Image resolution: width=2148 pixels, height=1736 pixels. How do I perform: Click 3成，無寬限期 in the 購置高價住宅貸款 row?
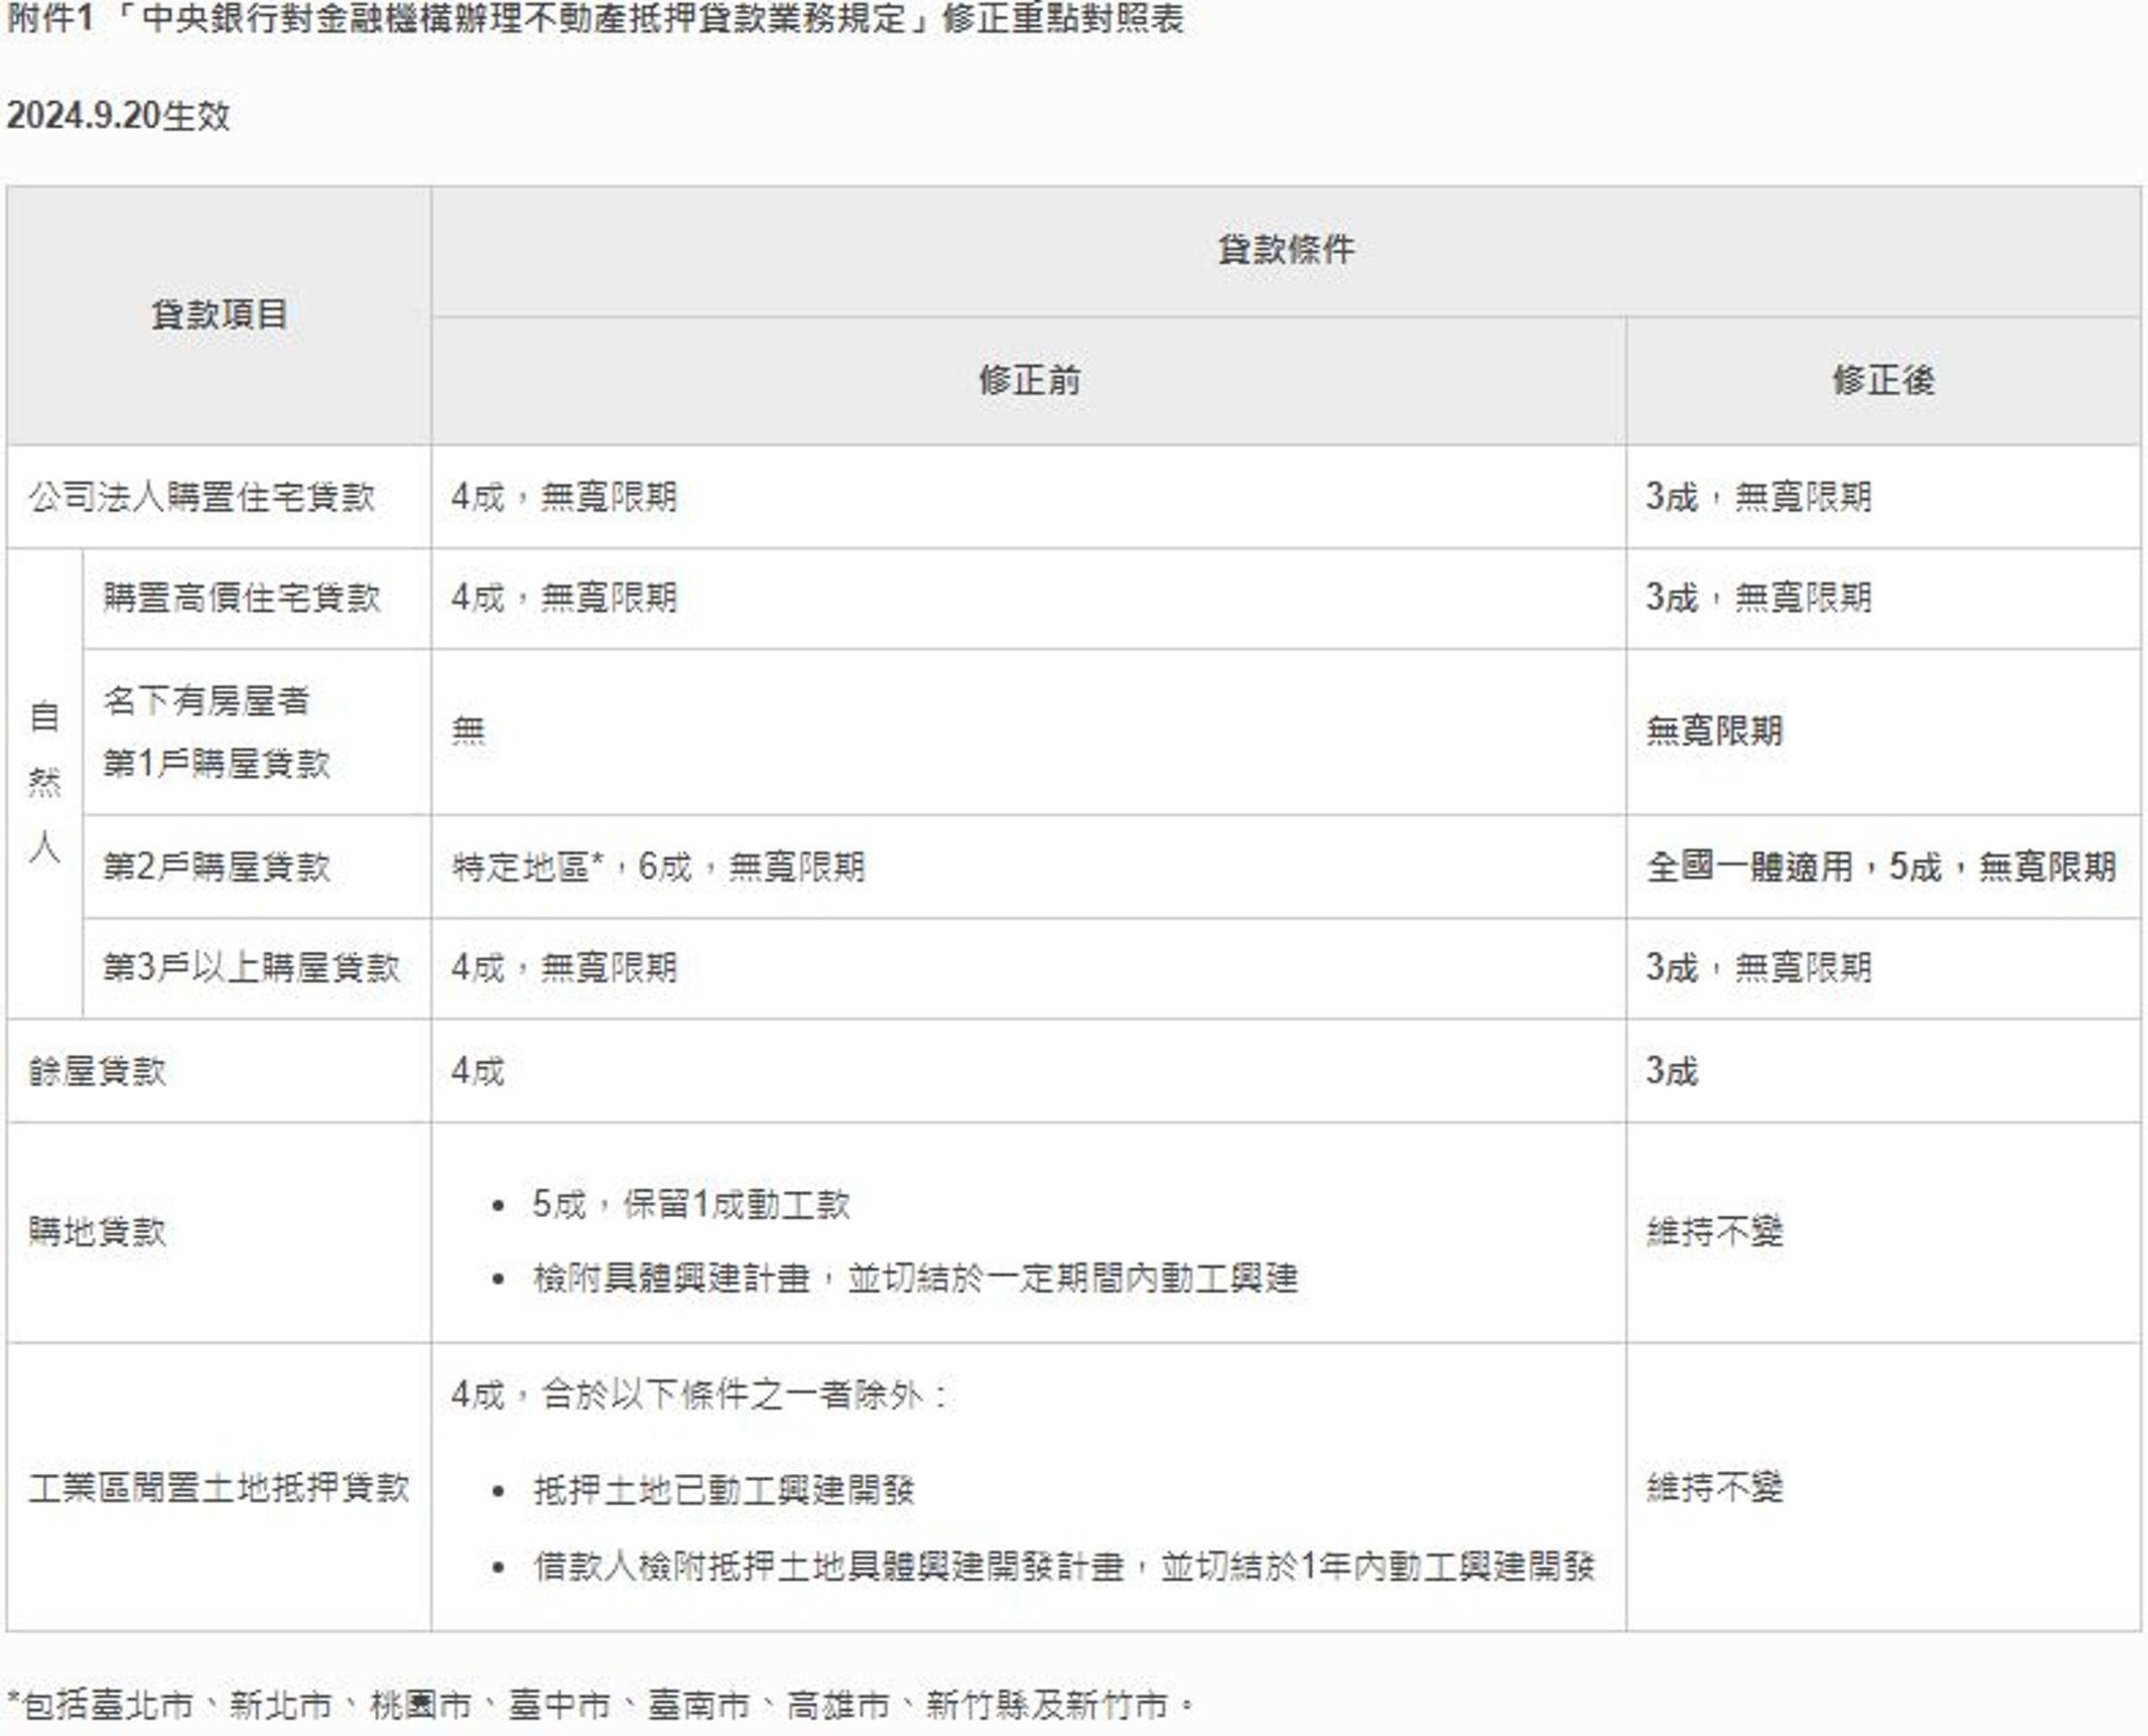pos(1759,598)
